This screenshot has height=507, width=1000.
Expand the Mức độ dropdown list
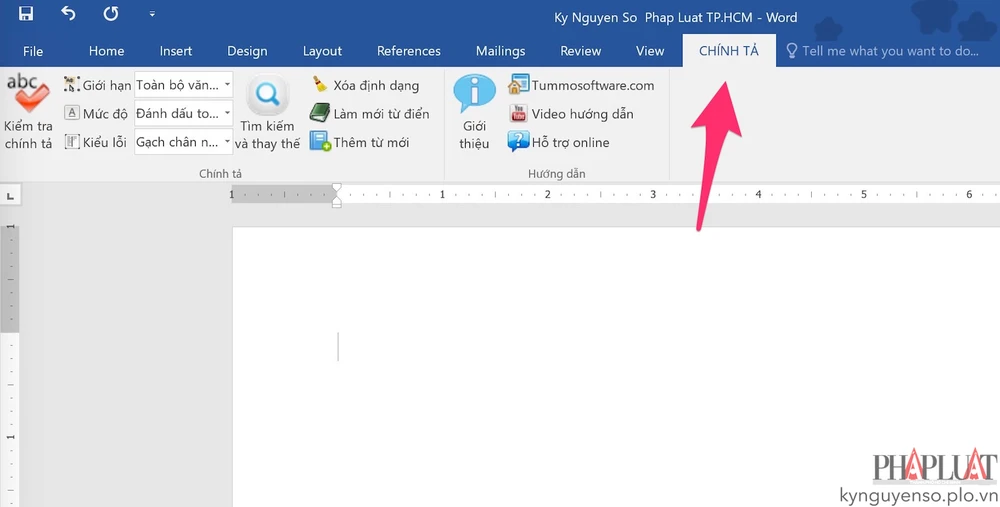click(227, 114)
